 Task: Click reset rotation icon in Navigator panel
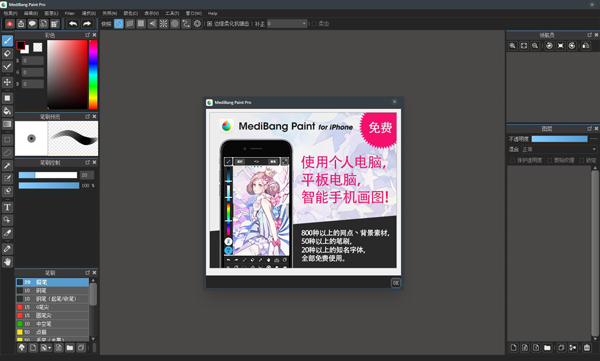561,46
